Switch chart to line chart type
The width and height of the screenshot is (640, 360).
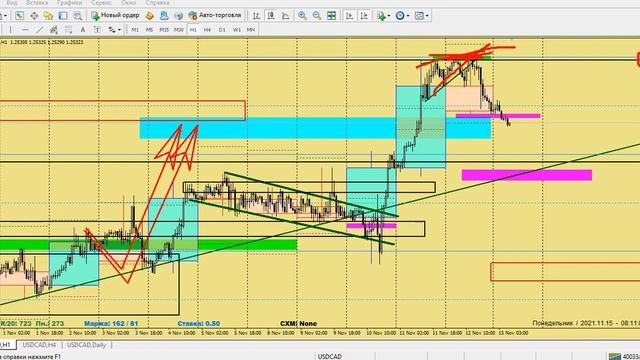286,16
